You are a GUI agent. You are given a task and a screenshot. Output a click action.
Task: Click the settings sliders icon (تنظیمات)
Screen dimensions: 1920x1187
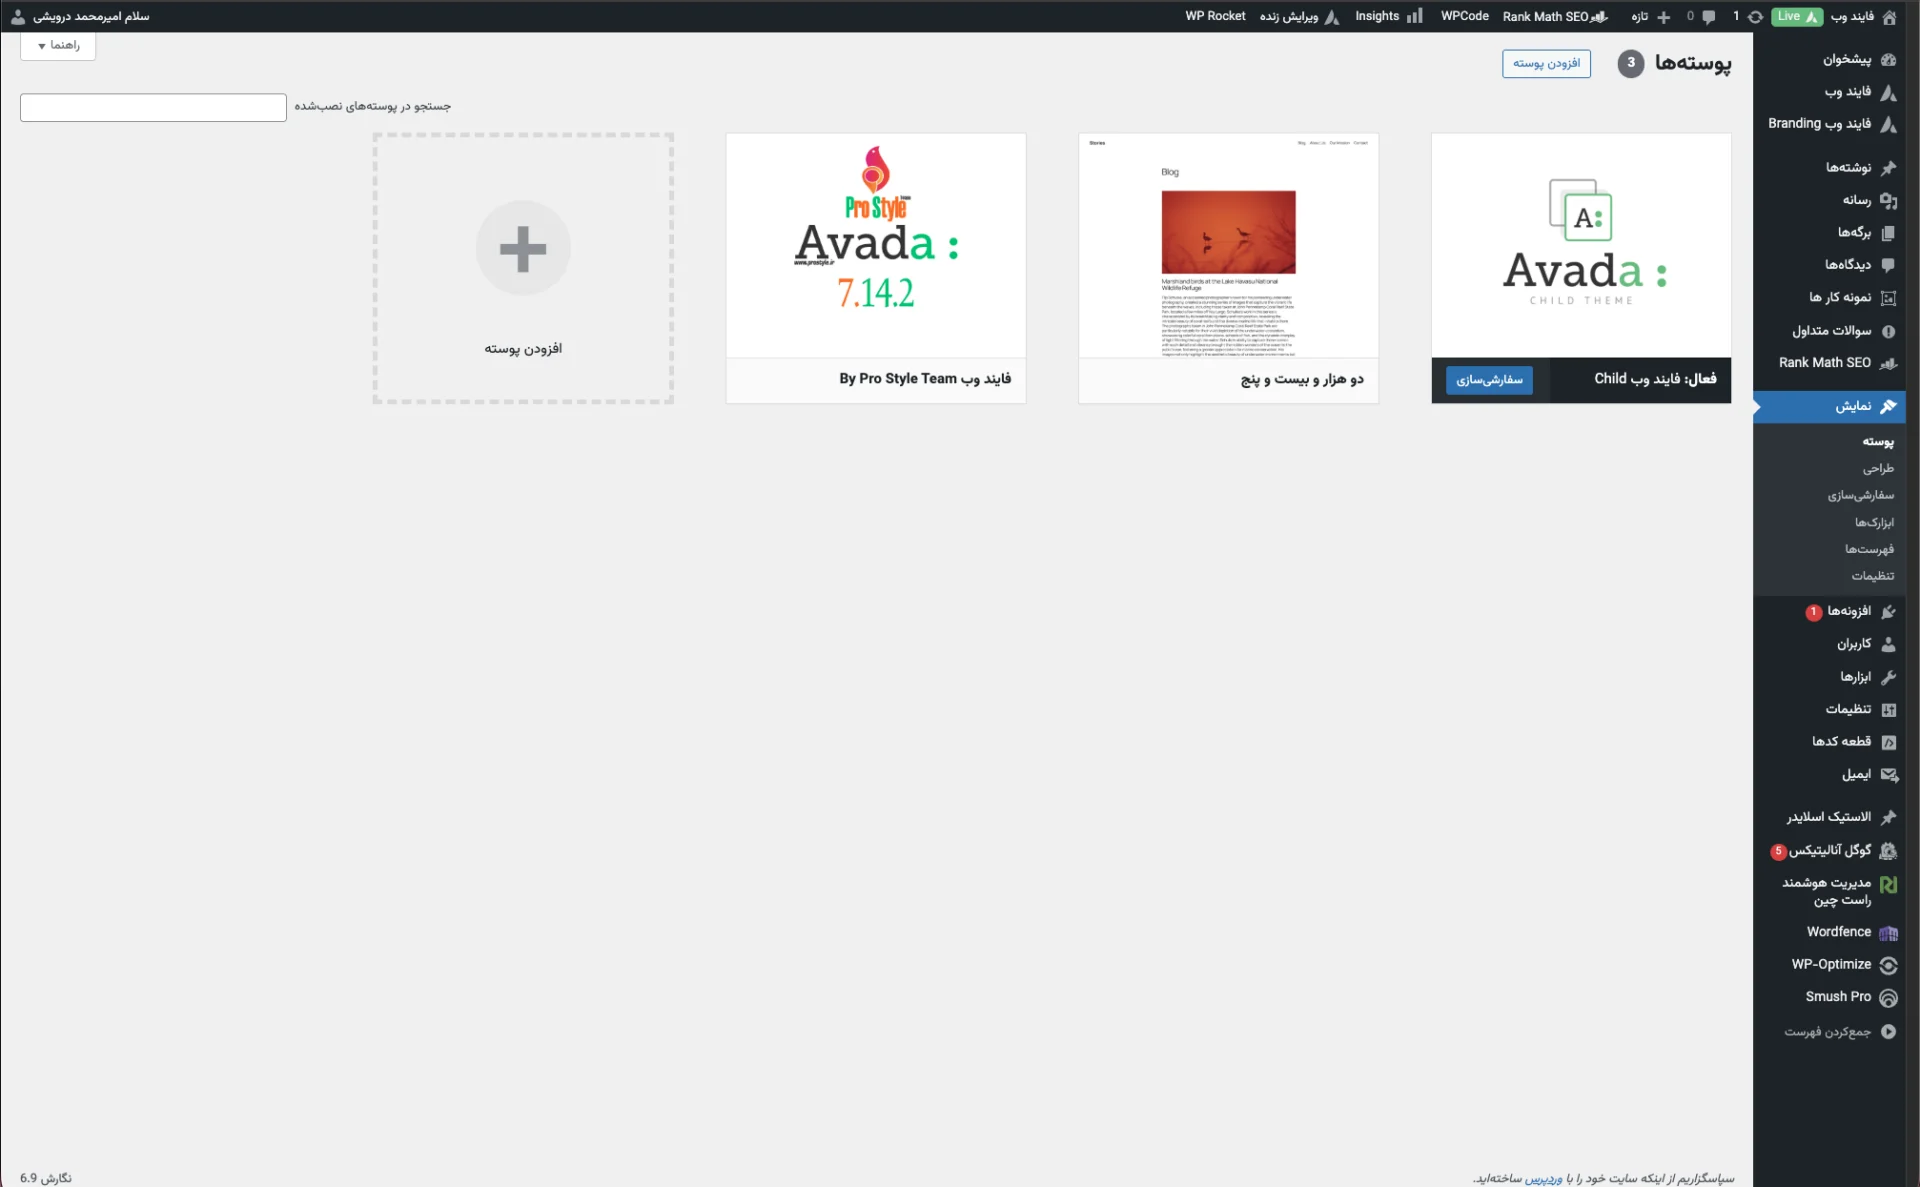pyautogui.click(x=1888, y=709)
